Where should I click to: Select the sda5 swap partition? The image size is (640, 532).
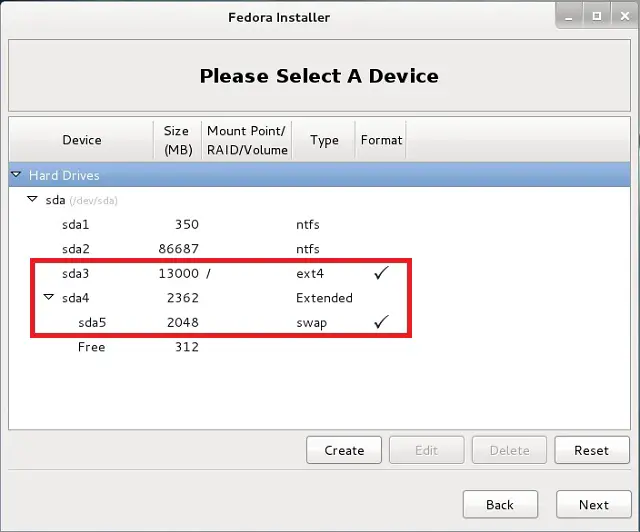click(319, 322)
